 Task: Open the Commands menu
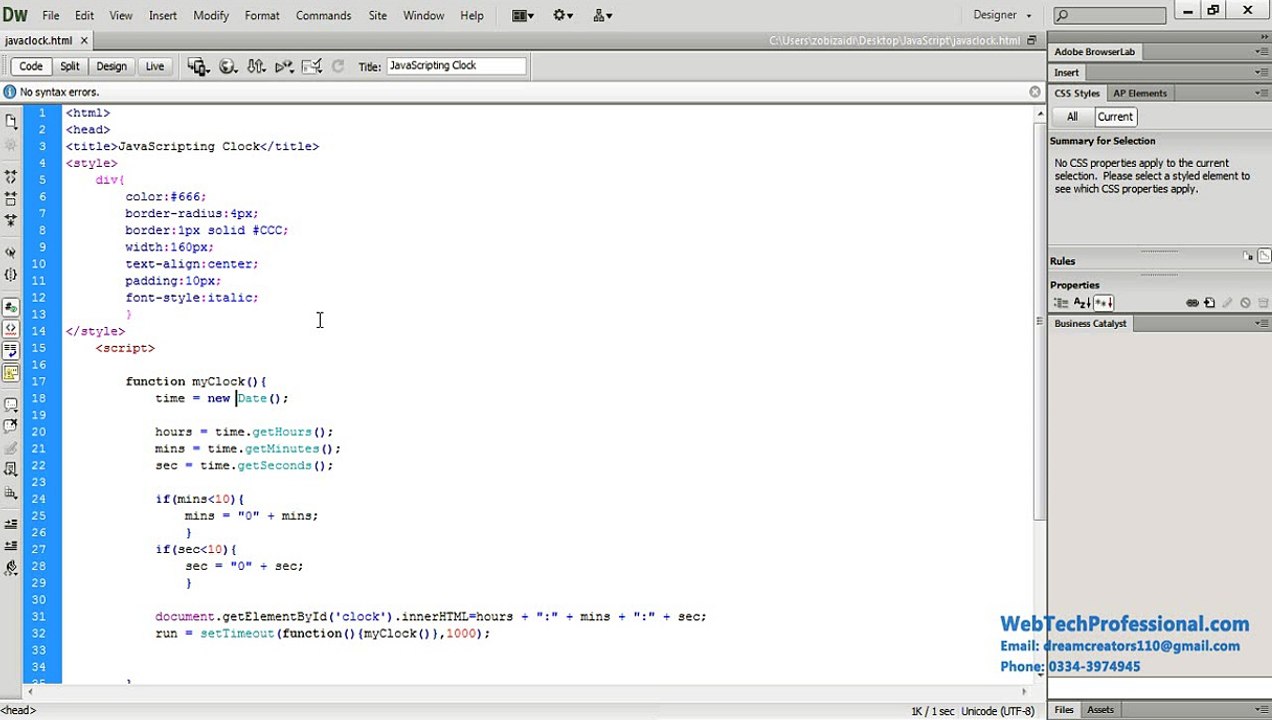[x=323, y=15]
